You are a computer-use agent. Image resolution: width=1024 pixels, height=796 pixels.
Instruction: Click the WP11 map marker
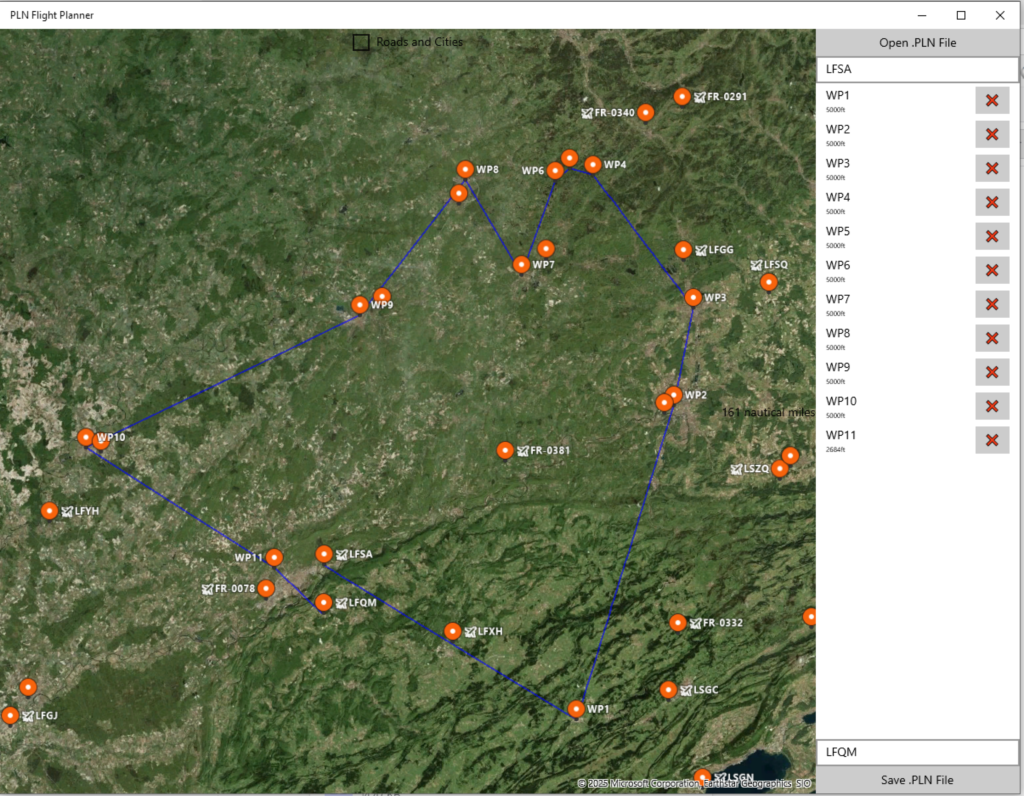(x=274, y=558)
